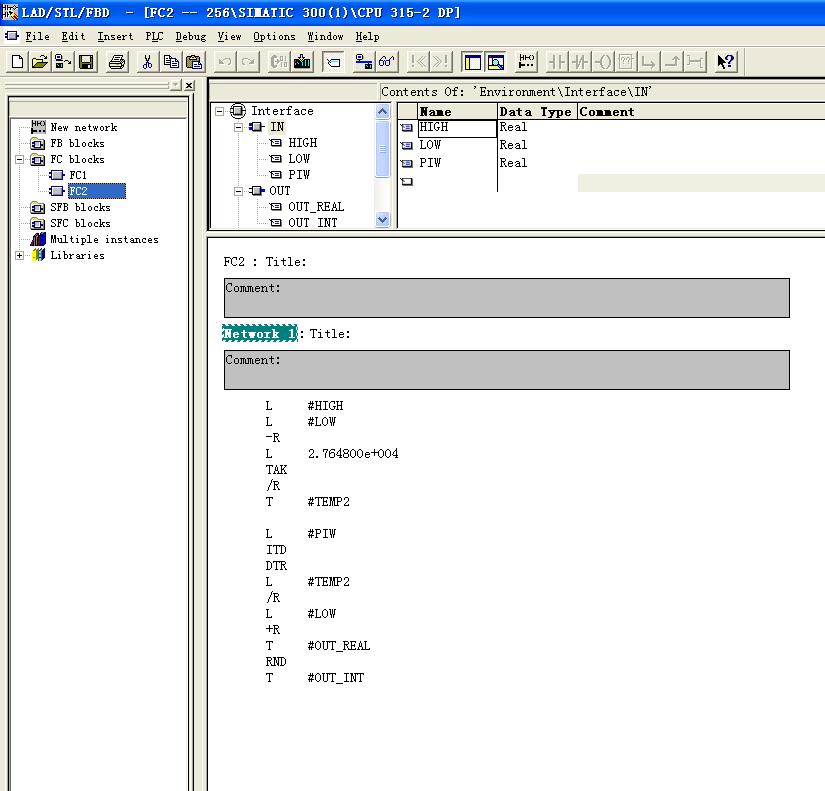Select FC1 in the blocks tree
This screenshot has height=791, width=825.
(x=78, y=175)
